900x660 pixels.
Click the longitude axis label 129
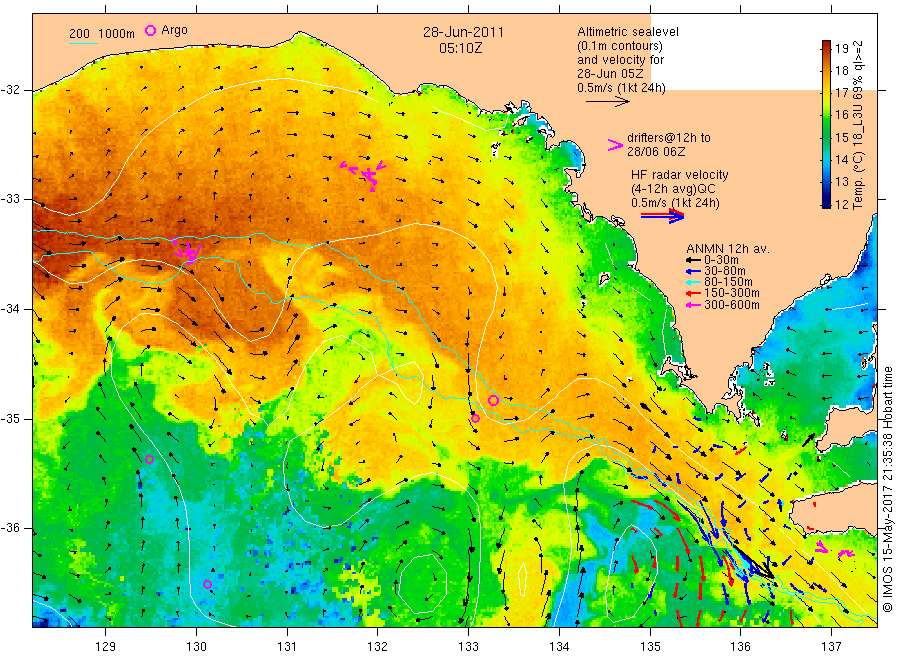click(x=106, y=646)
